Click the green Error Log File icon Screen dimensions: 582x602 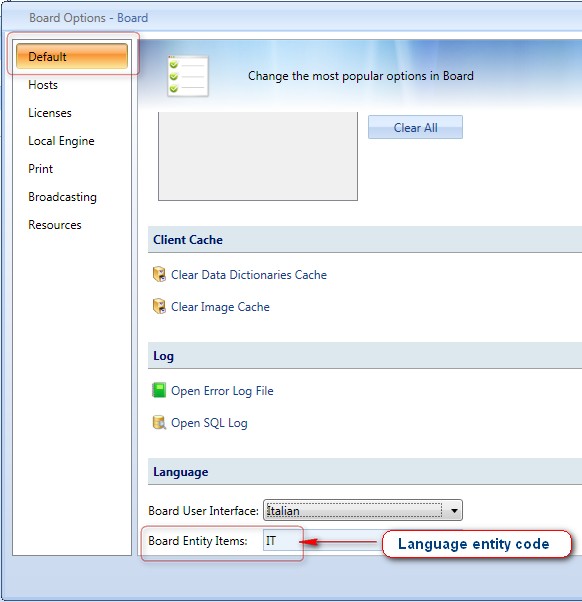pos(159,390)
